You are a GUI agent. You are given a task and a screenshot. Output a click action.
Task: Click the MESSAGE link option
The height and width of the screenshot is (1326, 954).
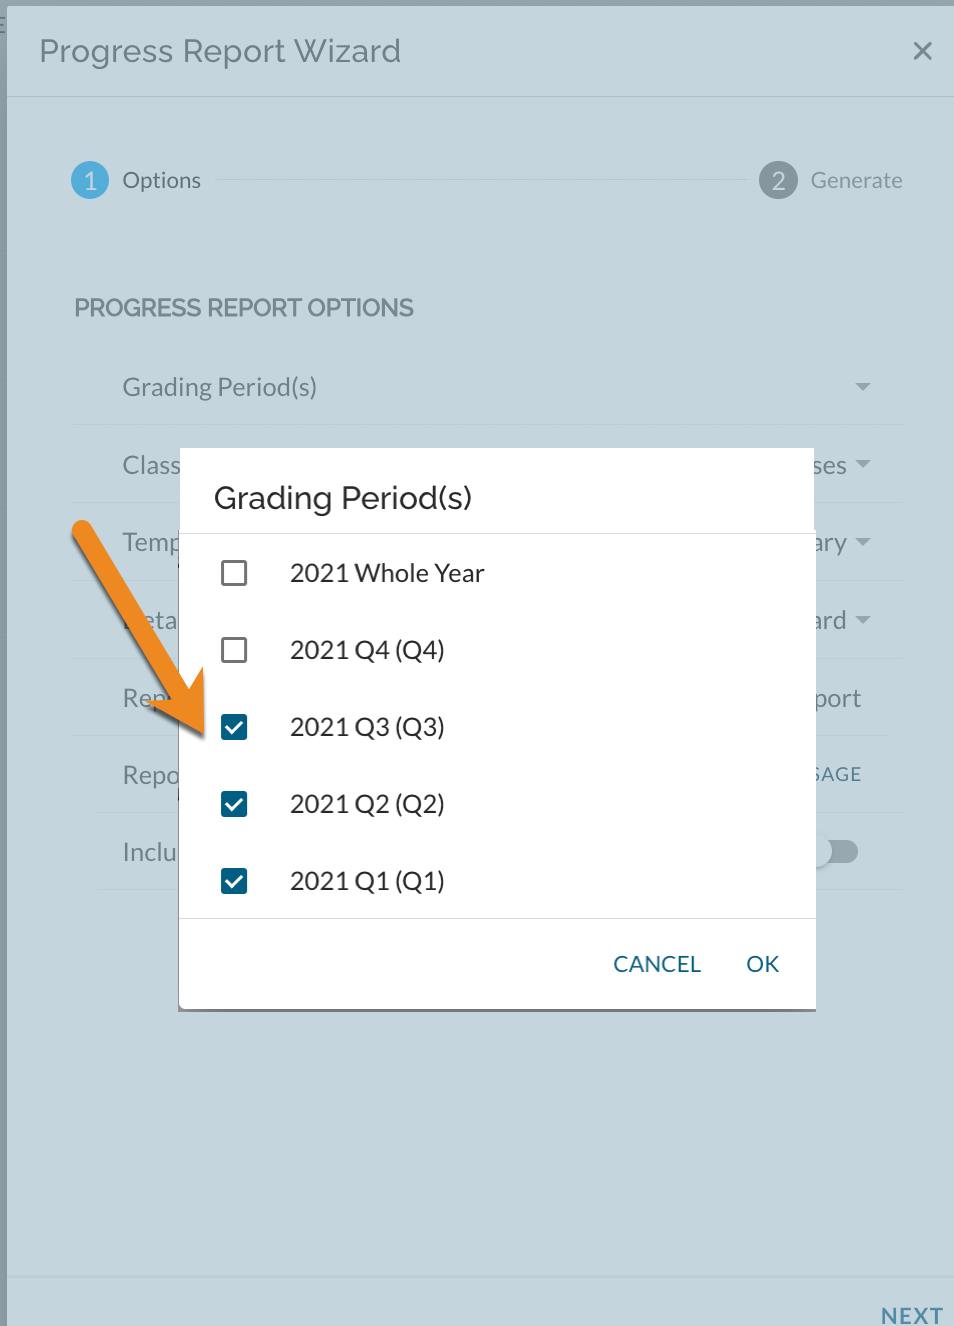pos(838,774)
